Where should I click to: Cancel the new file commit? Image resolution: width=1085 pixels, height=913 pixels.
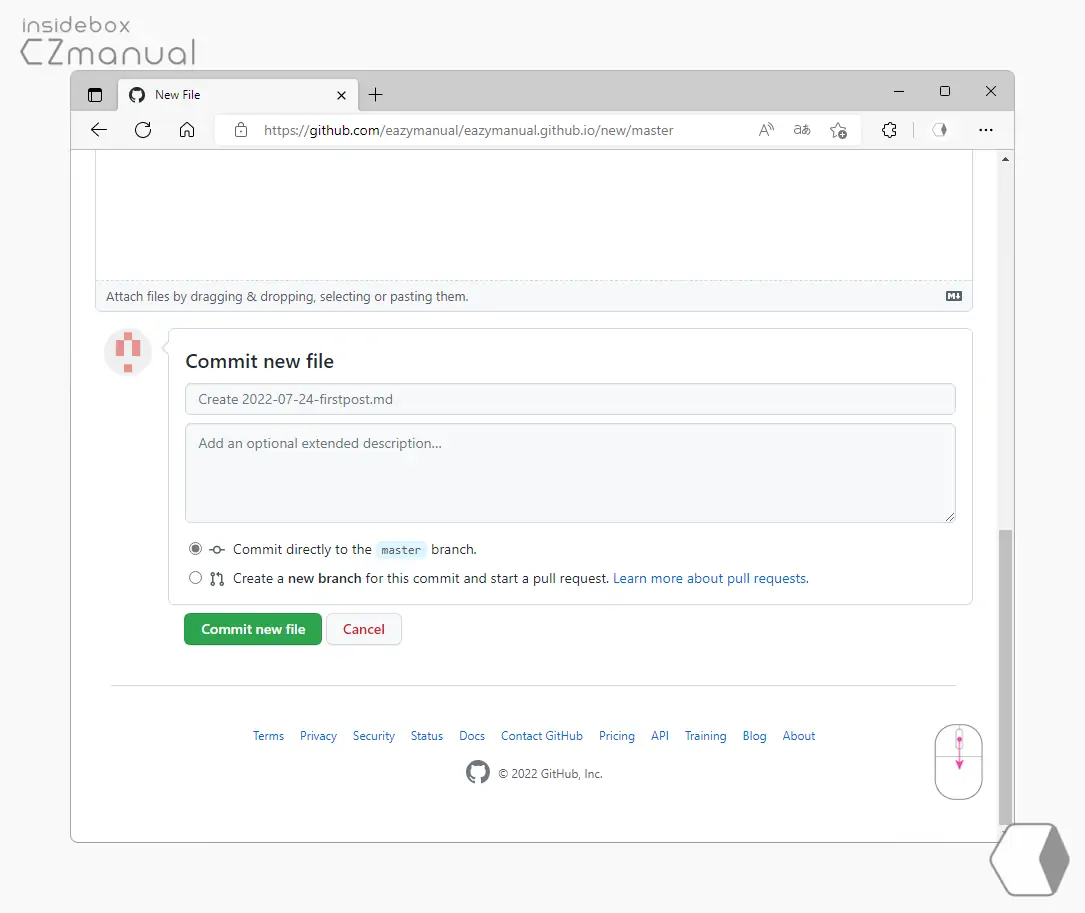[x=364, y=629]
